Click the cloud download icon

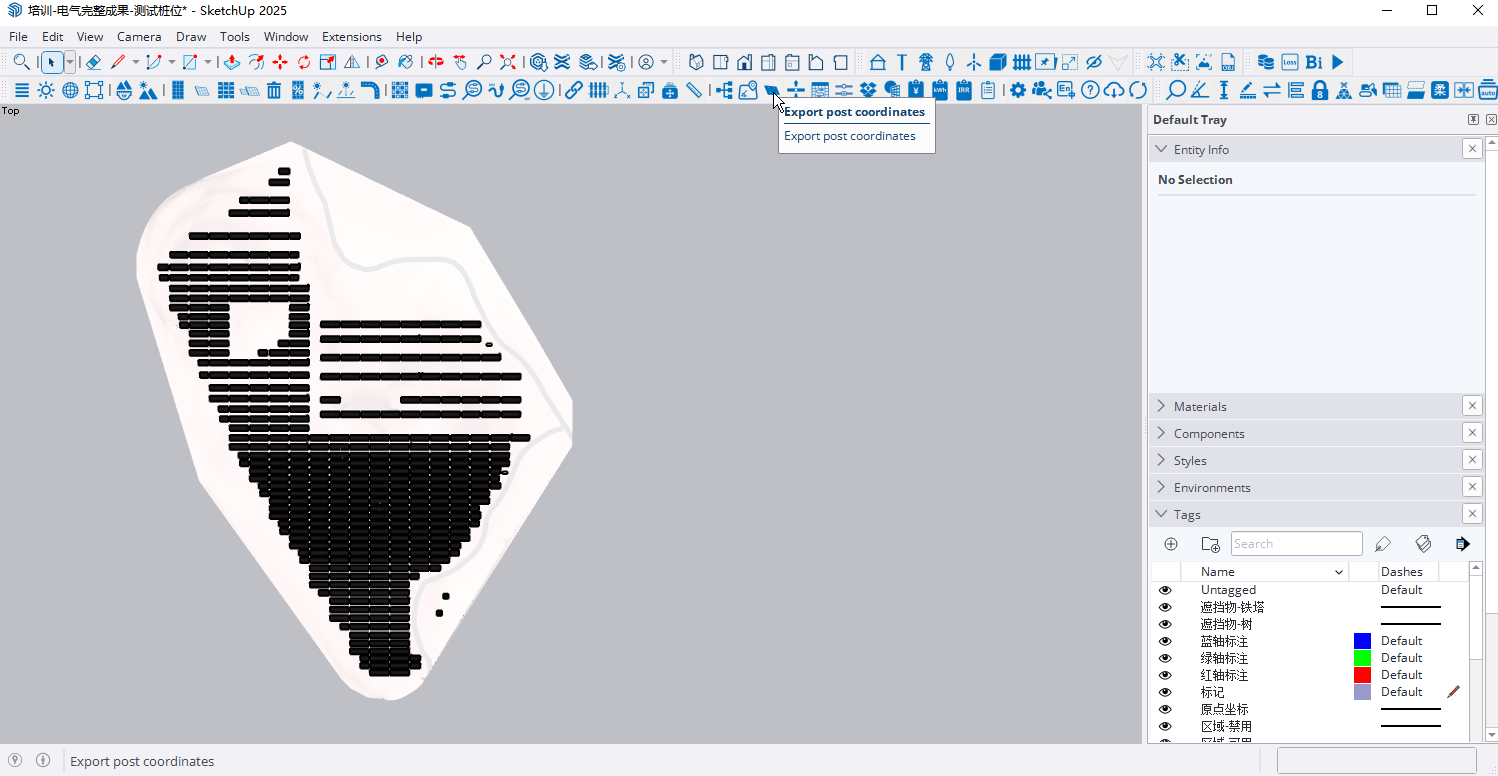pos(1114,90)
